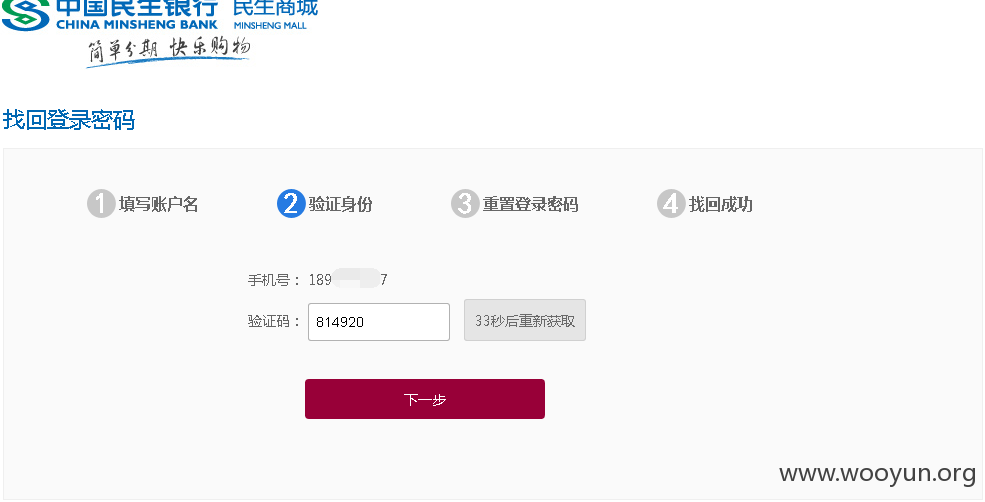Open the 民生商城 Minsheng Mall logo link

tap(275, 14)
